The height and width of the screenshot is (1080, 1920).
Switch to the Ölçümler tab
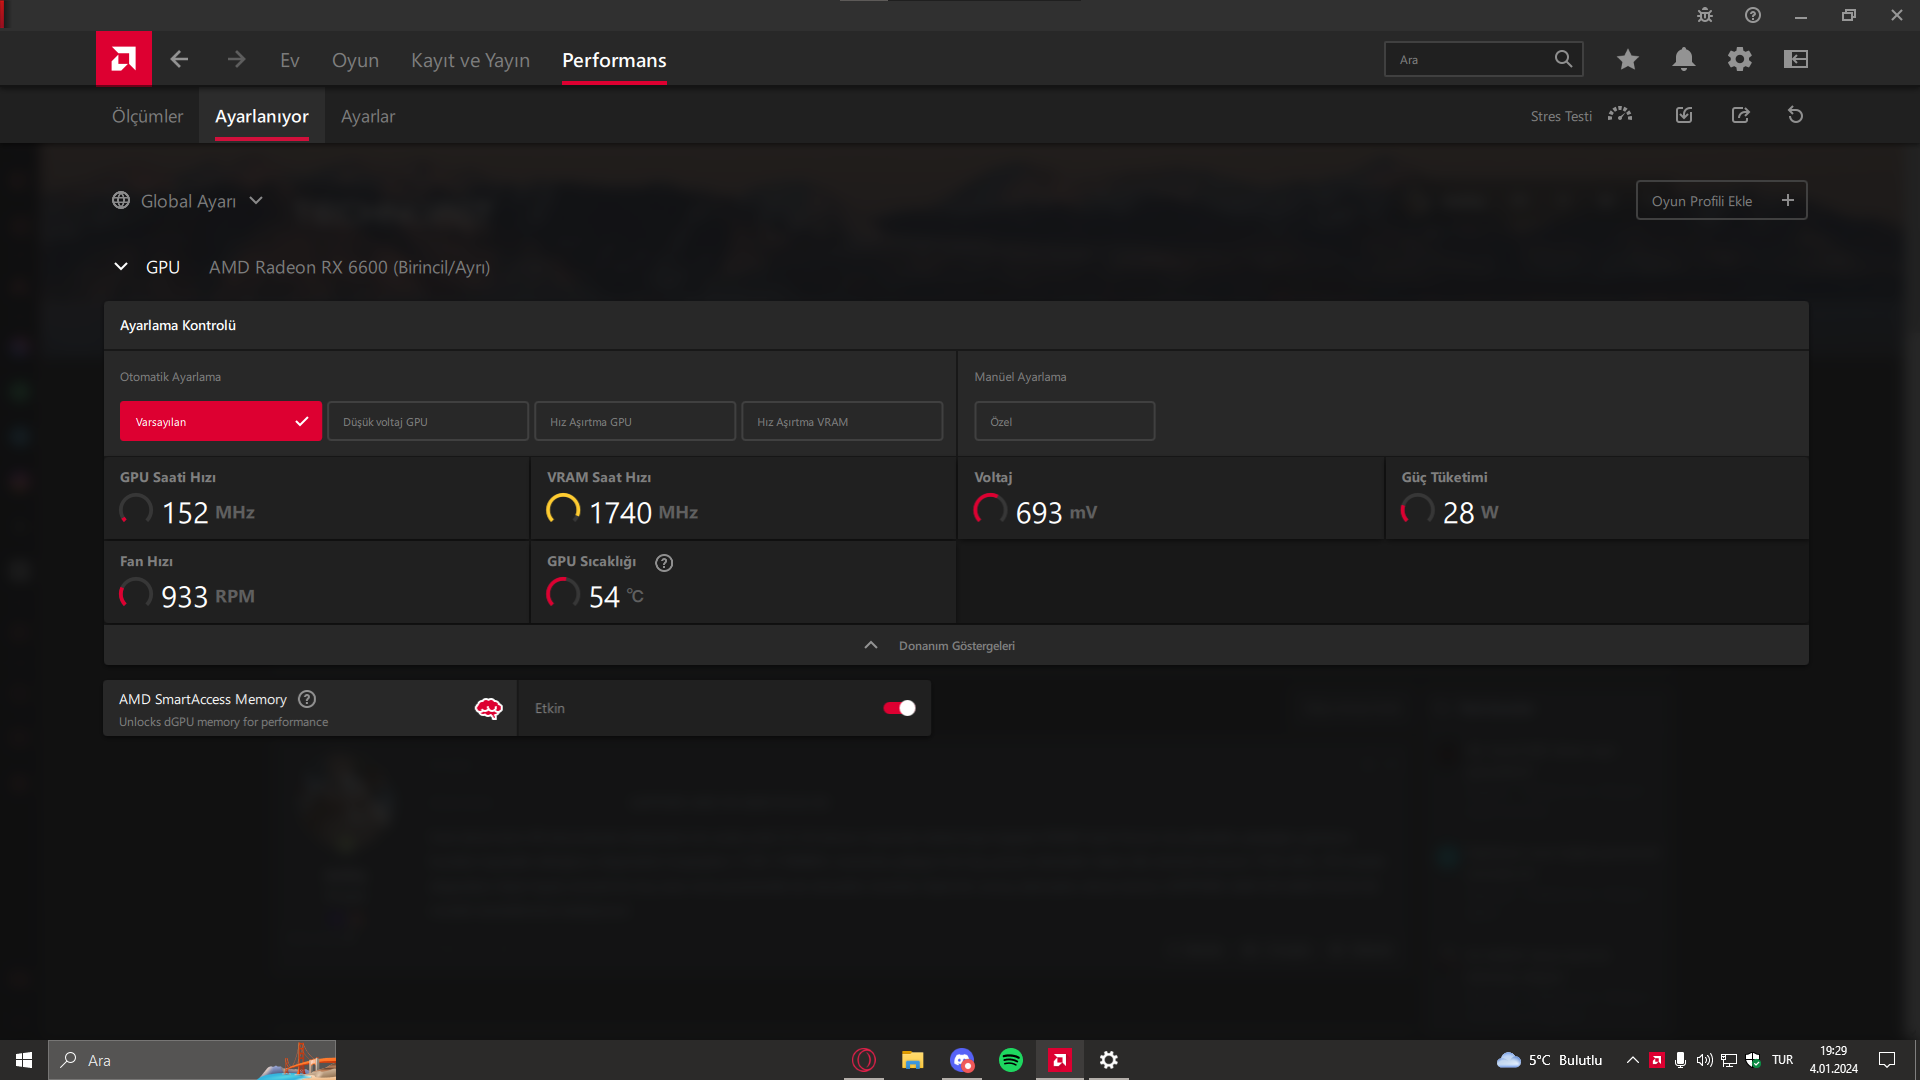pos(147,116)
